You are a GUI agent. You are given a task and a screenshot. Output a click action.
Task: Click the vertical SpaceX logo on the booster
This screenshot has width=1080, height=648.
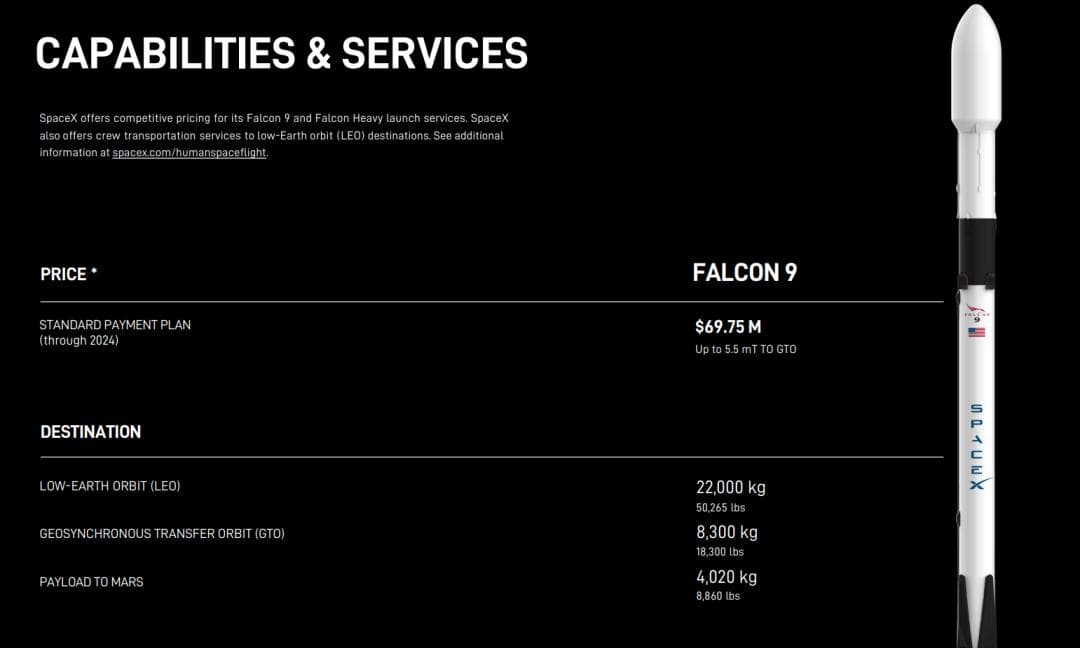click(x=976, y=445)
